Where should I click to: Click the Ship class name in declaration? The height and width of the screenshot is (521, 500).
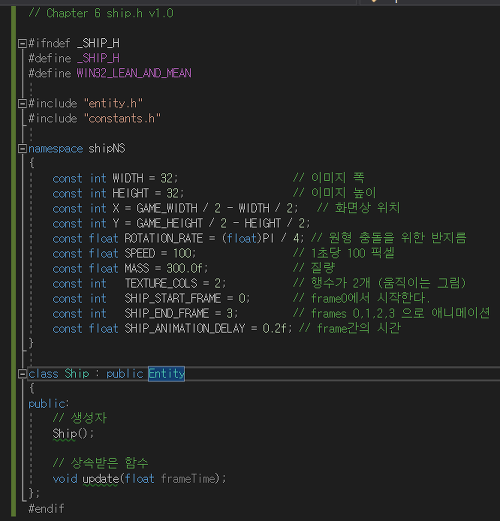(77, 374)
